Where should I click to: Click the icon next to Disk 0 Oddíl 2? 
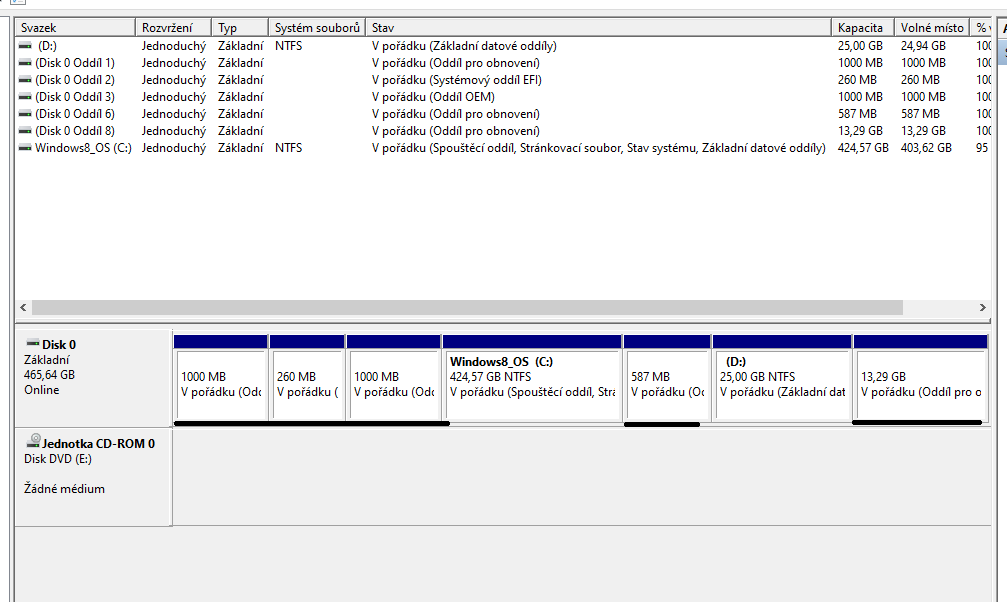tap(25, 80)
